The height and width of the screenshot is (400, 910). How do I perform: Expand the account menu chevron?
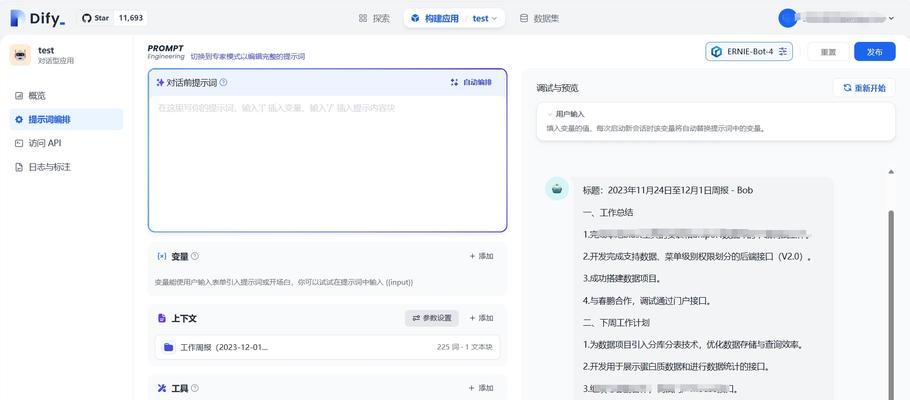891,19
